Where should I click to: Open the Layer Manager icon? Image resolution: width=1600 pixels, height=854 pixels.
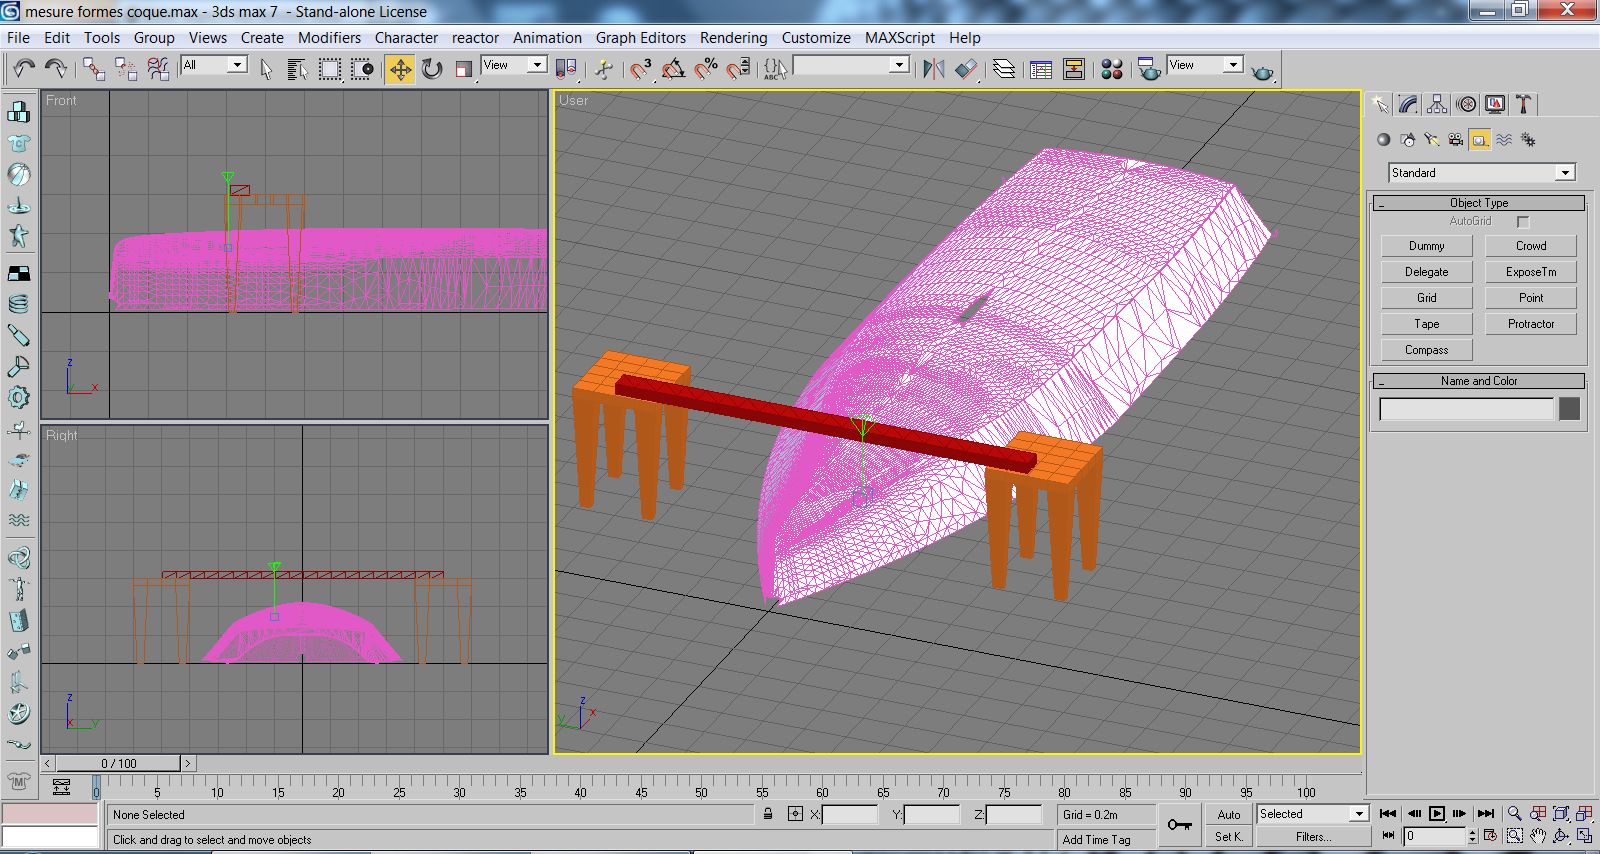click(x=1004, y=68)
